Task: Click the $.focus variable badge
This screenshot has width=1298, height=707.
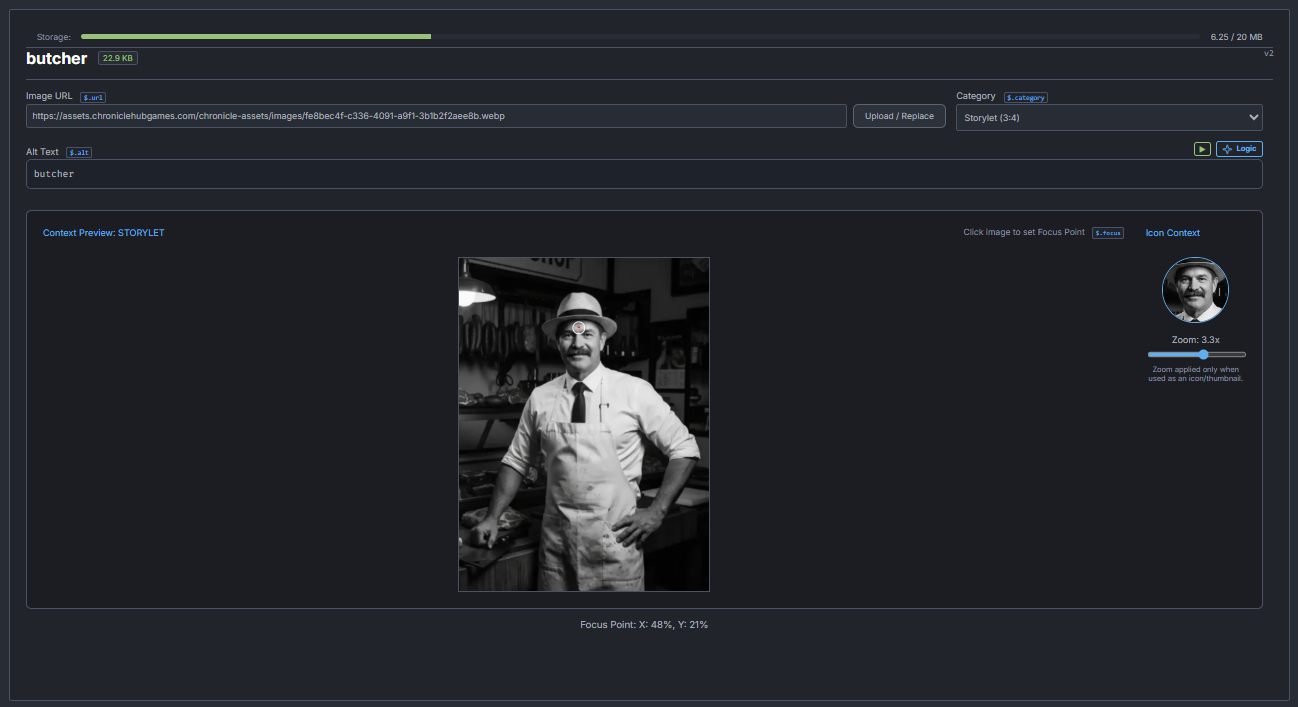Action: pos(1108,233)
